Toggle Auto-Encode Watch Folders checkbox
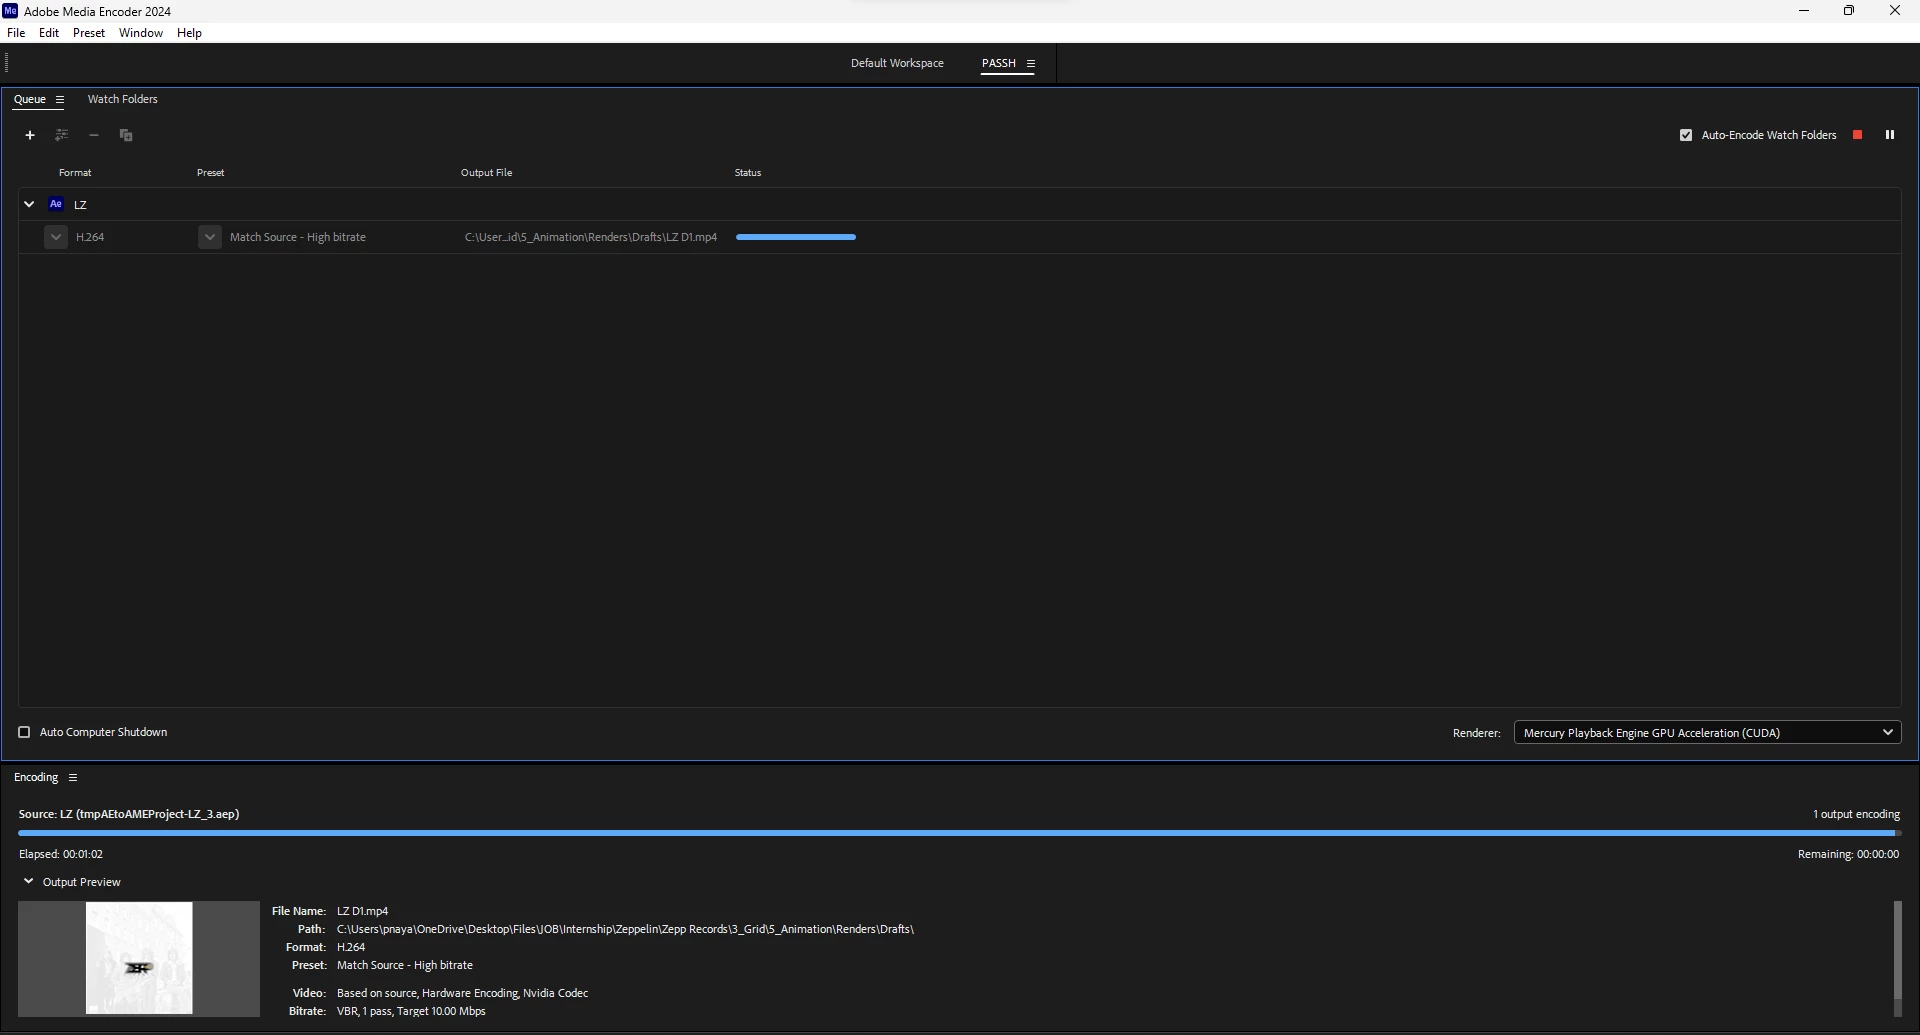 click(1686, 135)
